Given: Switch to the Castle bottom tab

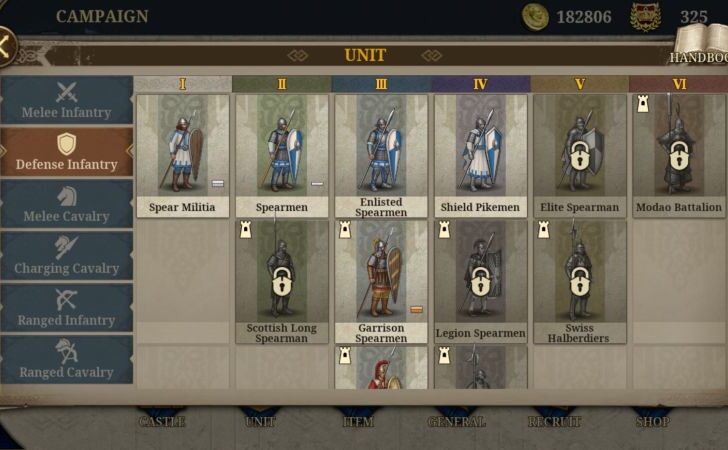Looking at the screenshot, I should point(161,421).
